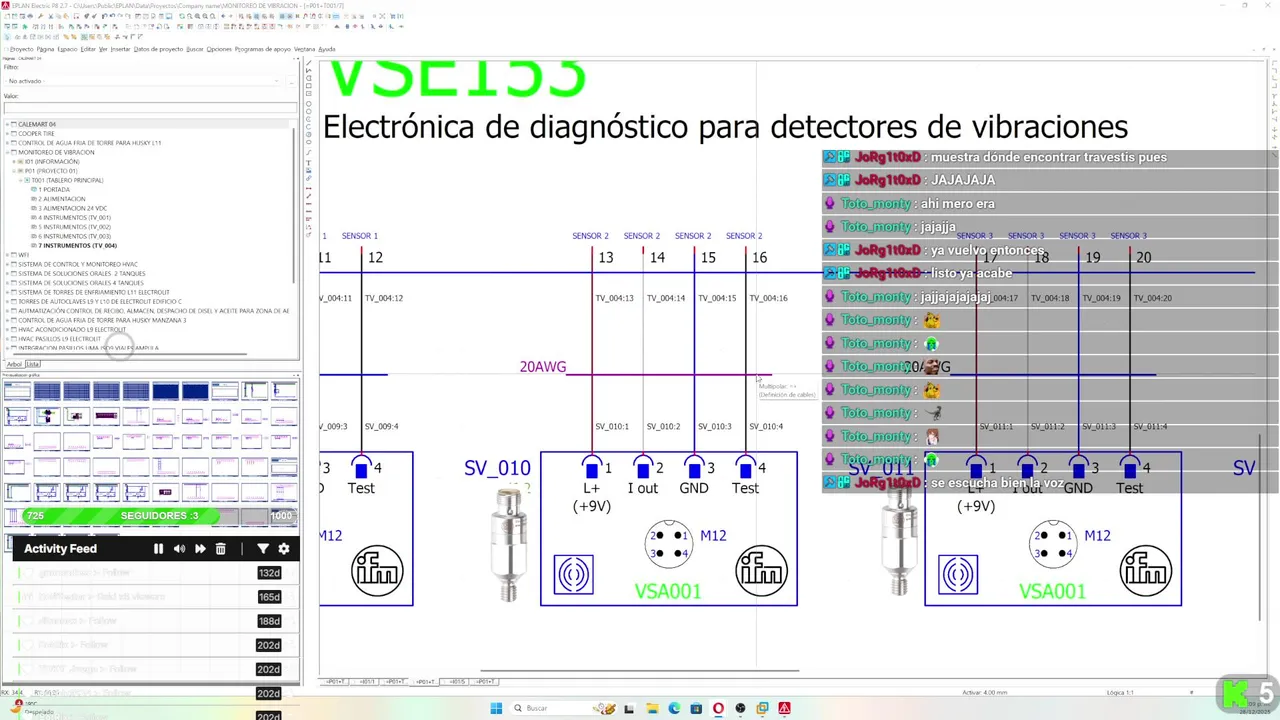Expand the COOPER TIRE project
1280x720 pixels.
7,133
